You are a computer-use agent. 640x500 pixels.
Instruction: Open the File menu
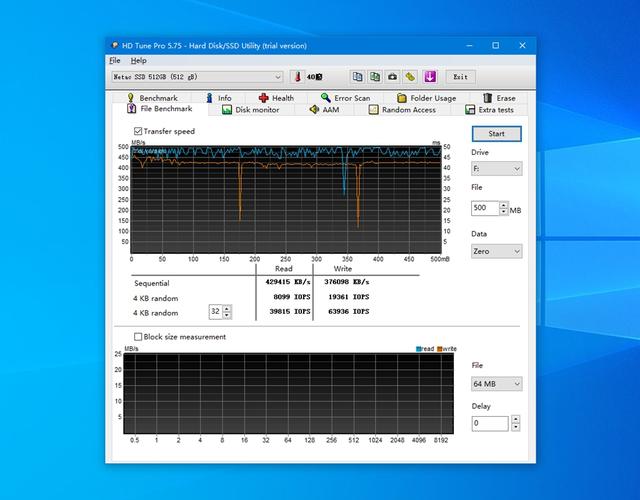(115, 60)
